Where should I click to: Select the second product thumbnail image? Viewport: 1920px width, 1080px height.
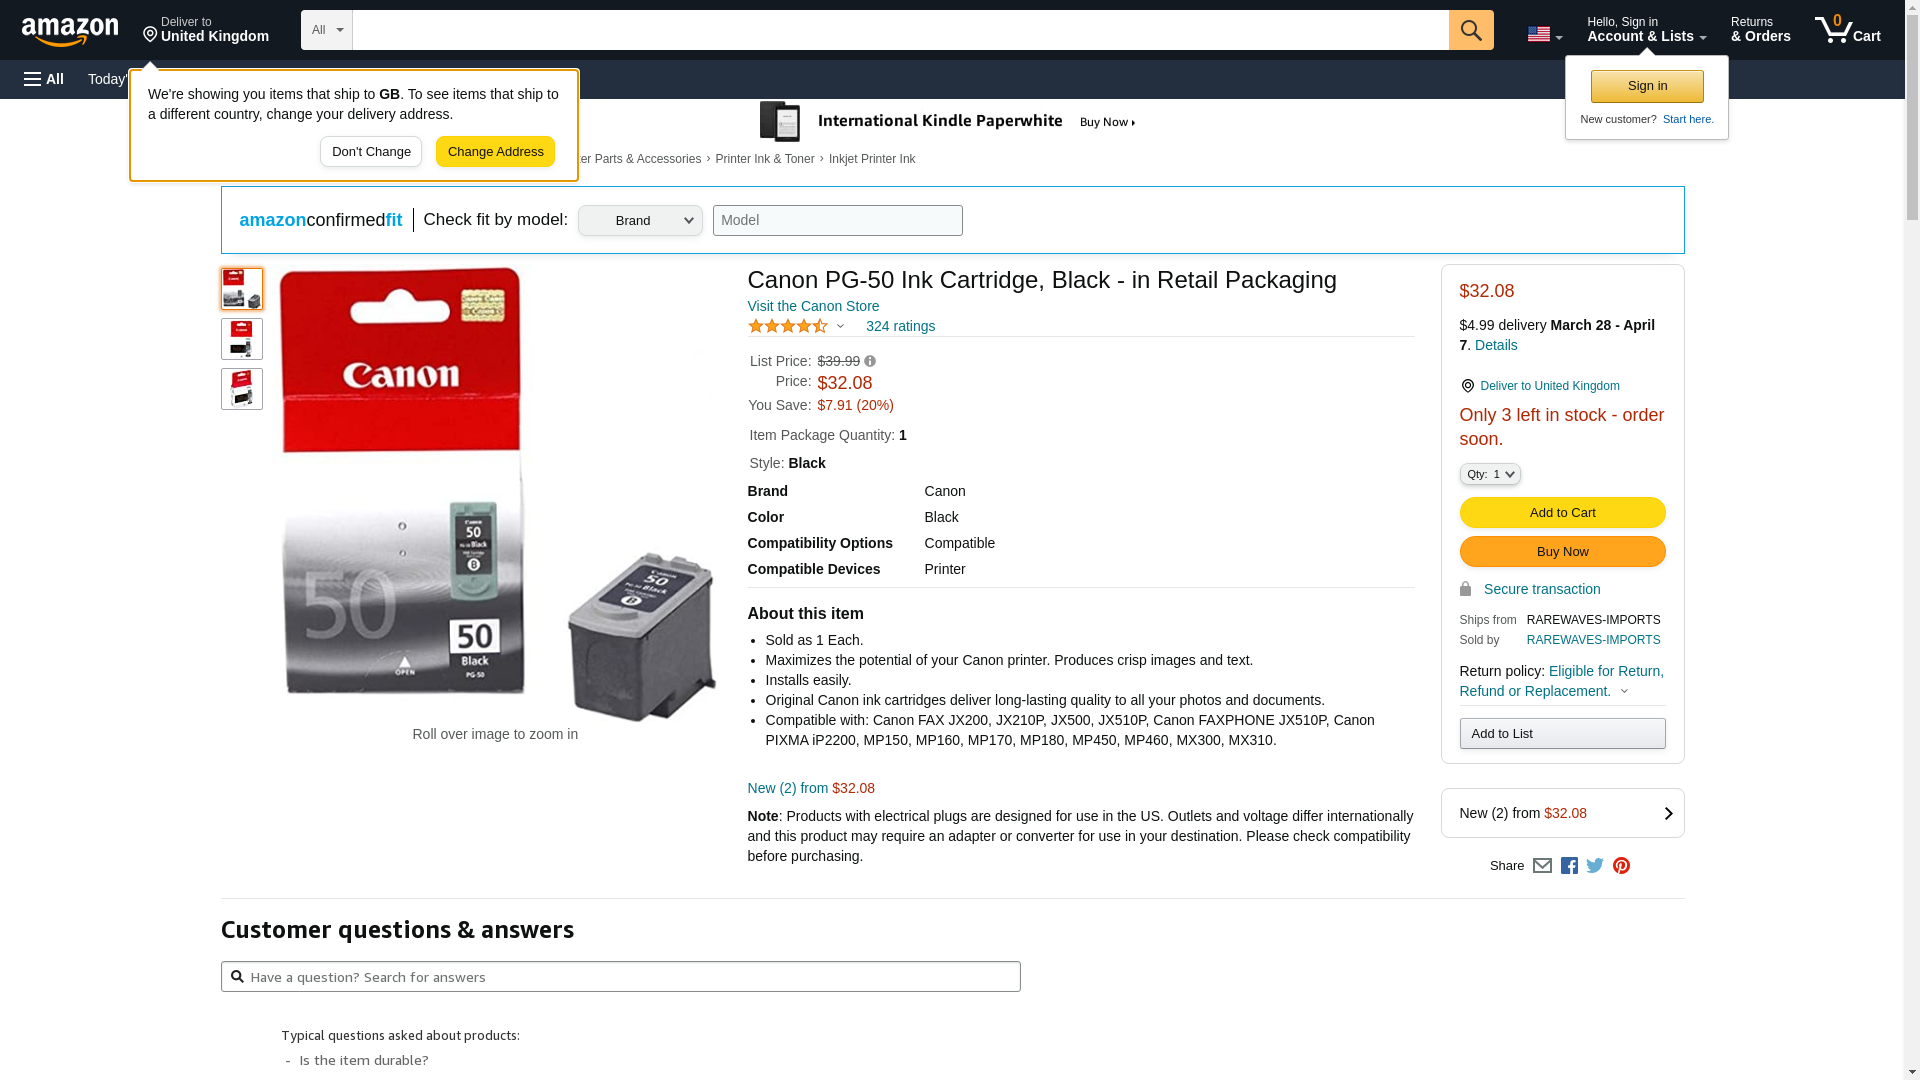(x=242, y=339)
